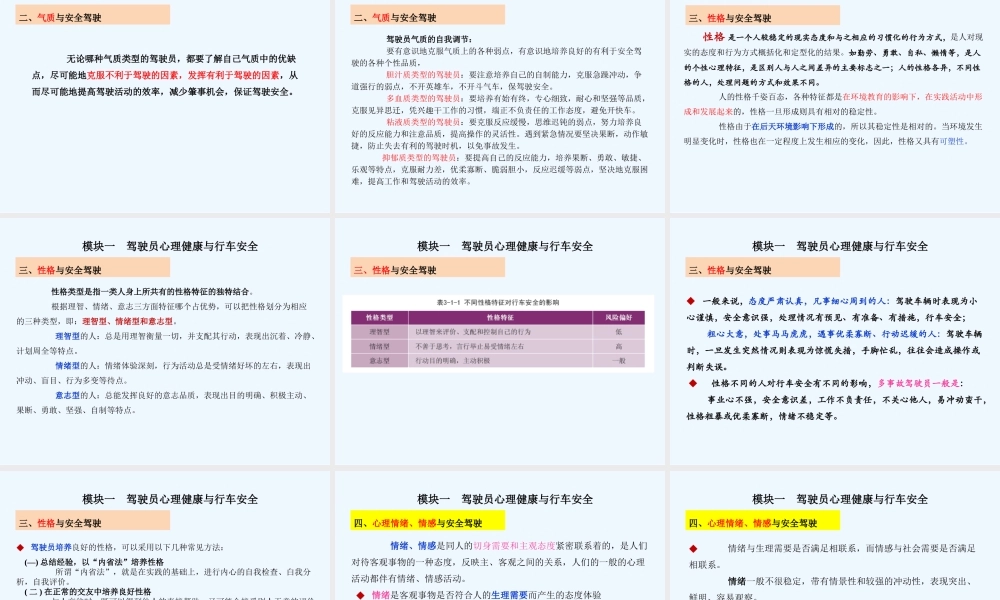1000x600 pixels.
Task: Open the slide defining 性格 in bold red
Action: tap(835, 105)
